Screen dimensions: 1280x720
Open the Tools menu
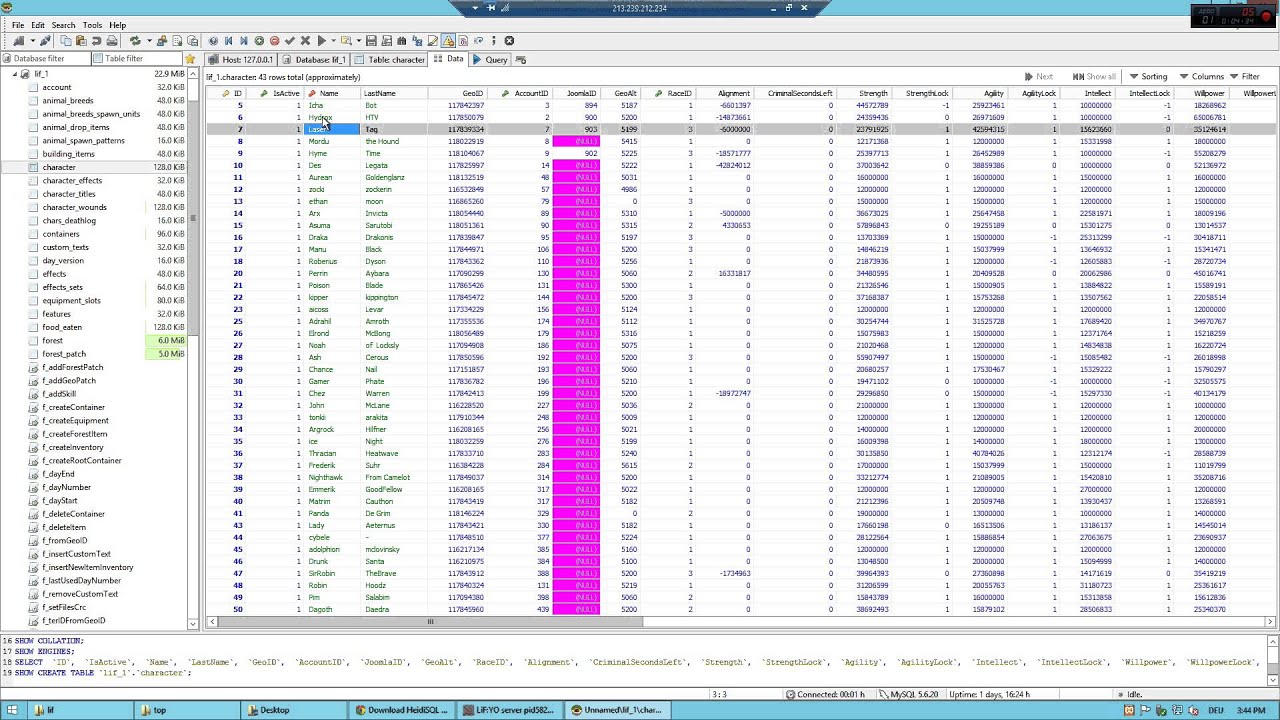click(x=92, y=25)
